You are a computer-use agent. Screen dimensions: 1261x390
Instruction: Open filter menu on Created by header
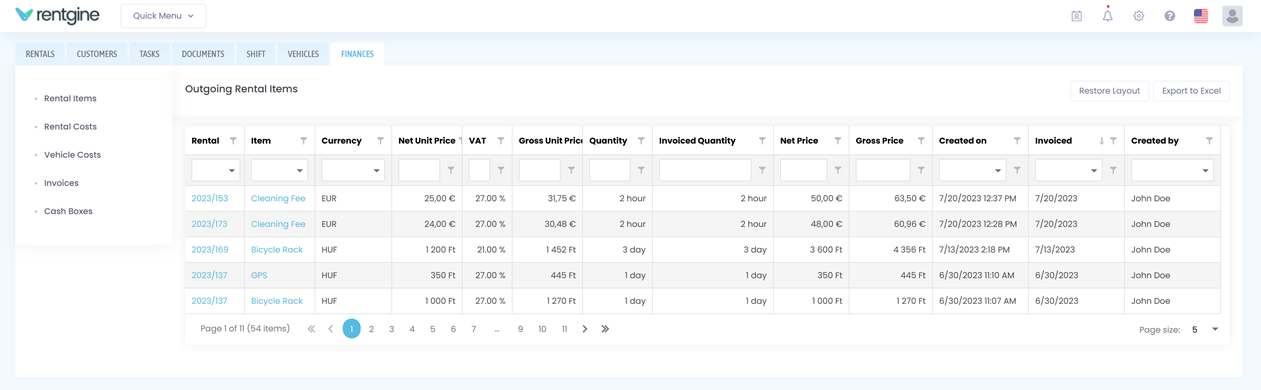1209,141
